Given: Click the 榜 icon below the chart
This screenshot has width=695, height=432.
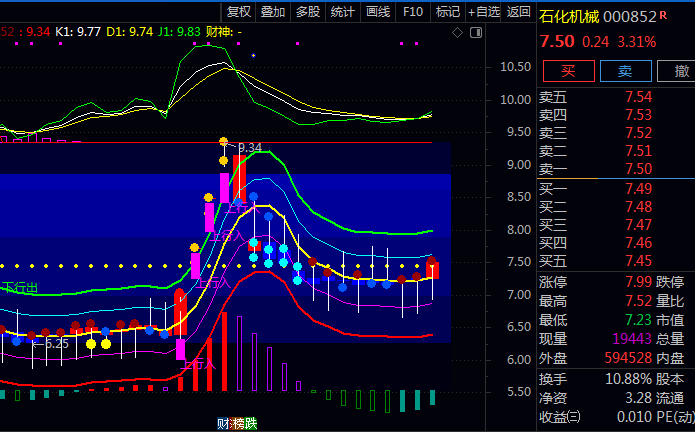Looking at the screenshot, I should coord(237,423).
